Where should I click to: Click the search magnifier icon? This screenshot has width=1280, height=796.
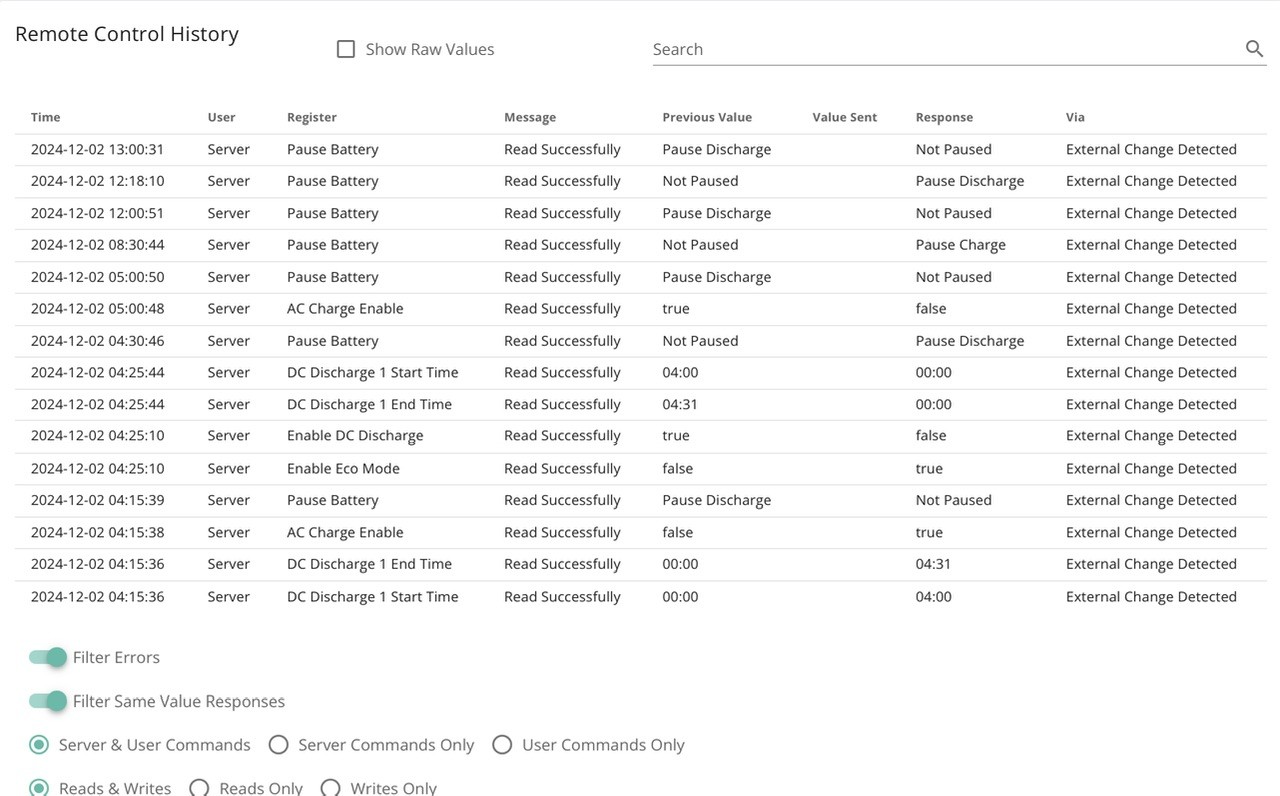click(x=1254, y=49)
